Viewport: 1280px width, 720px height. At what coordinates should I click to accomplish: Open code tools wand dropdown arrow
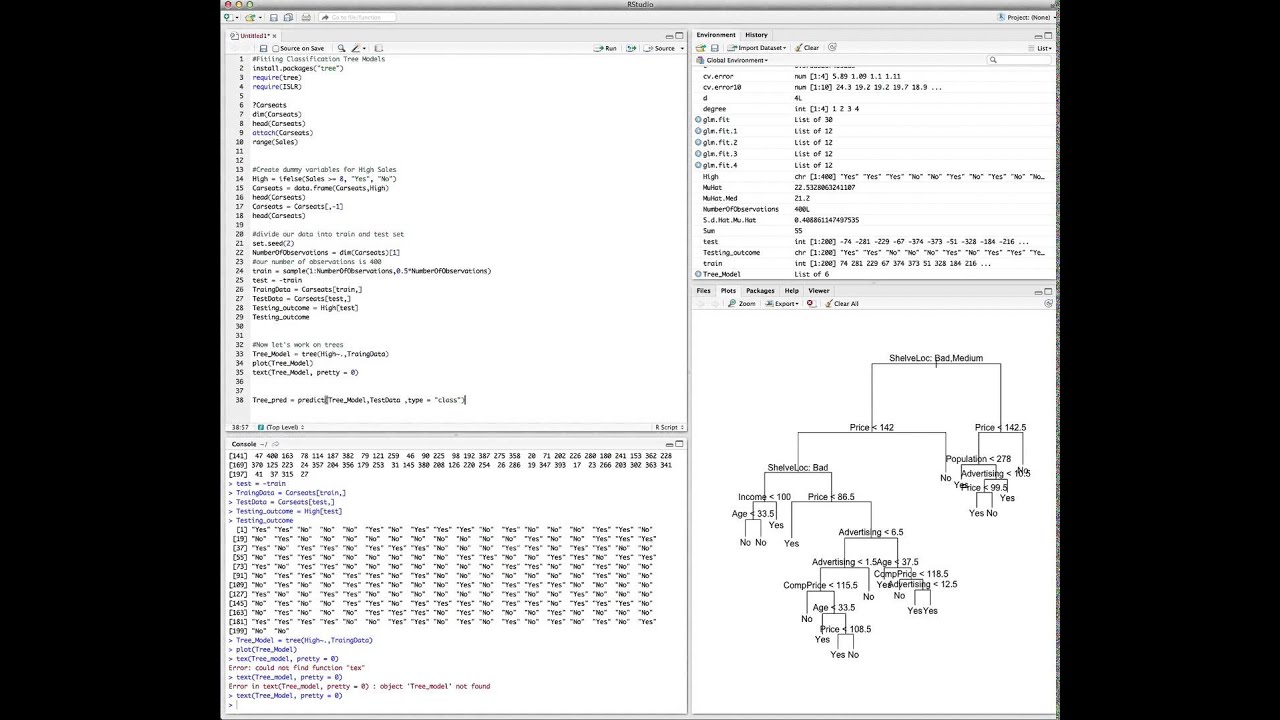364,48
